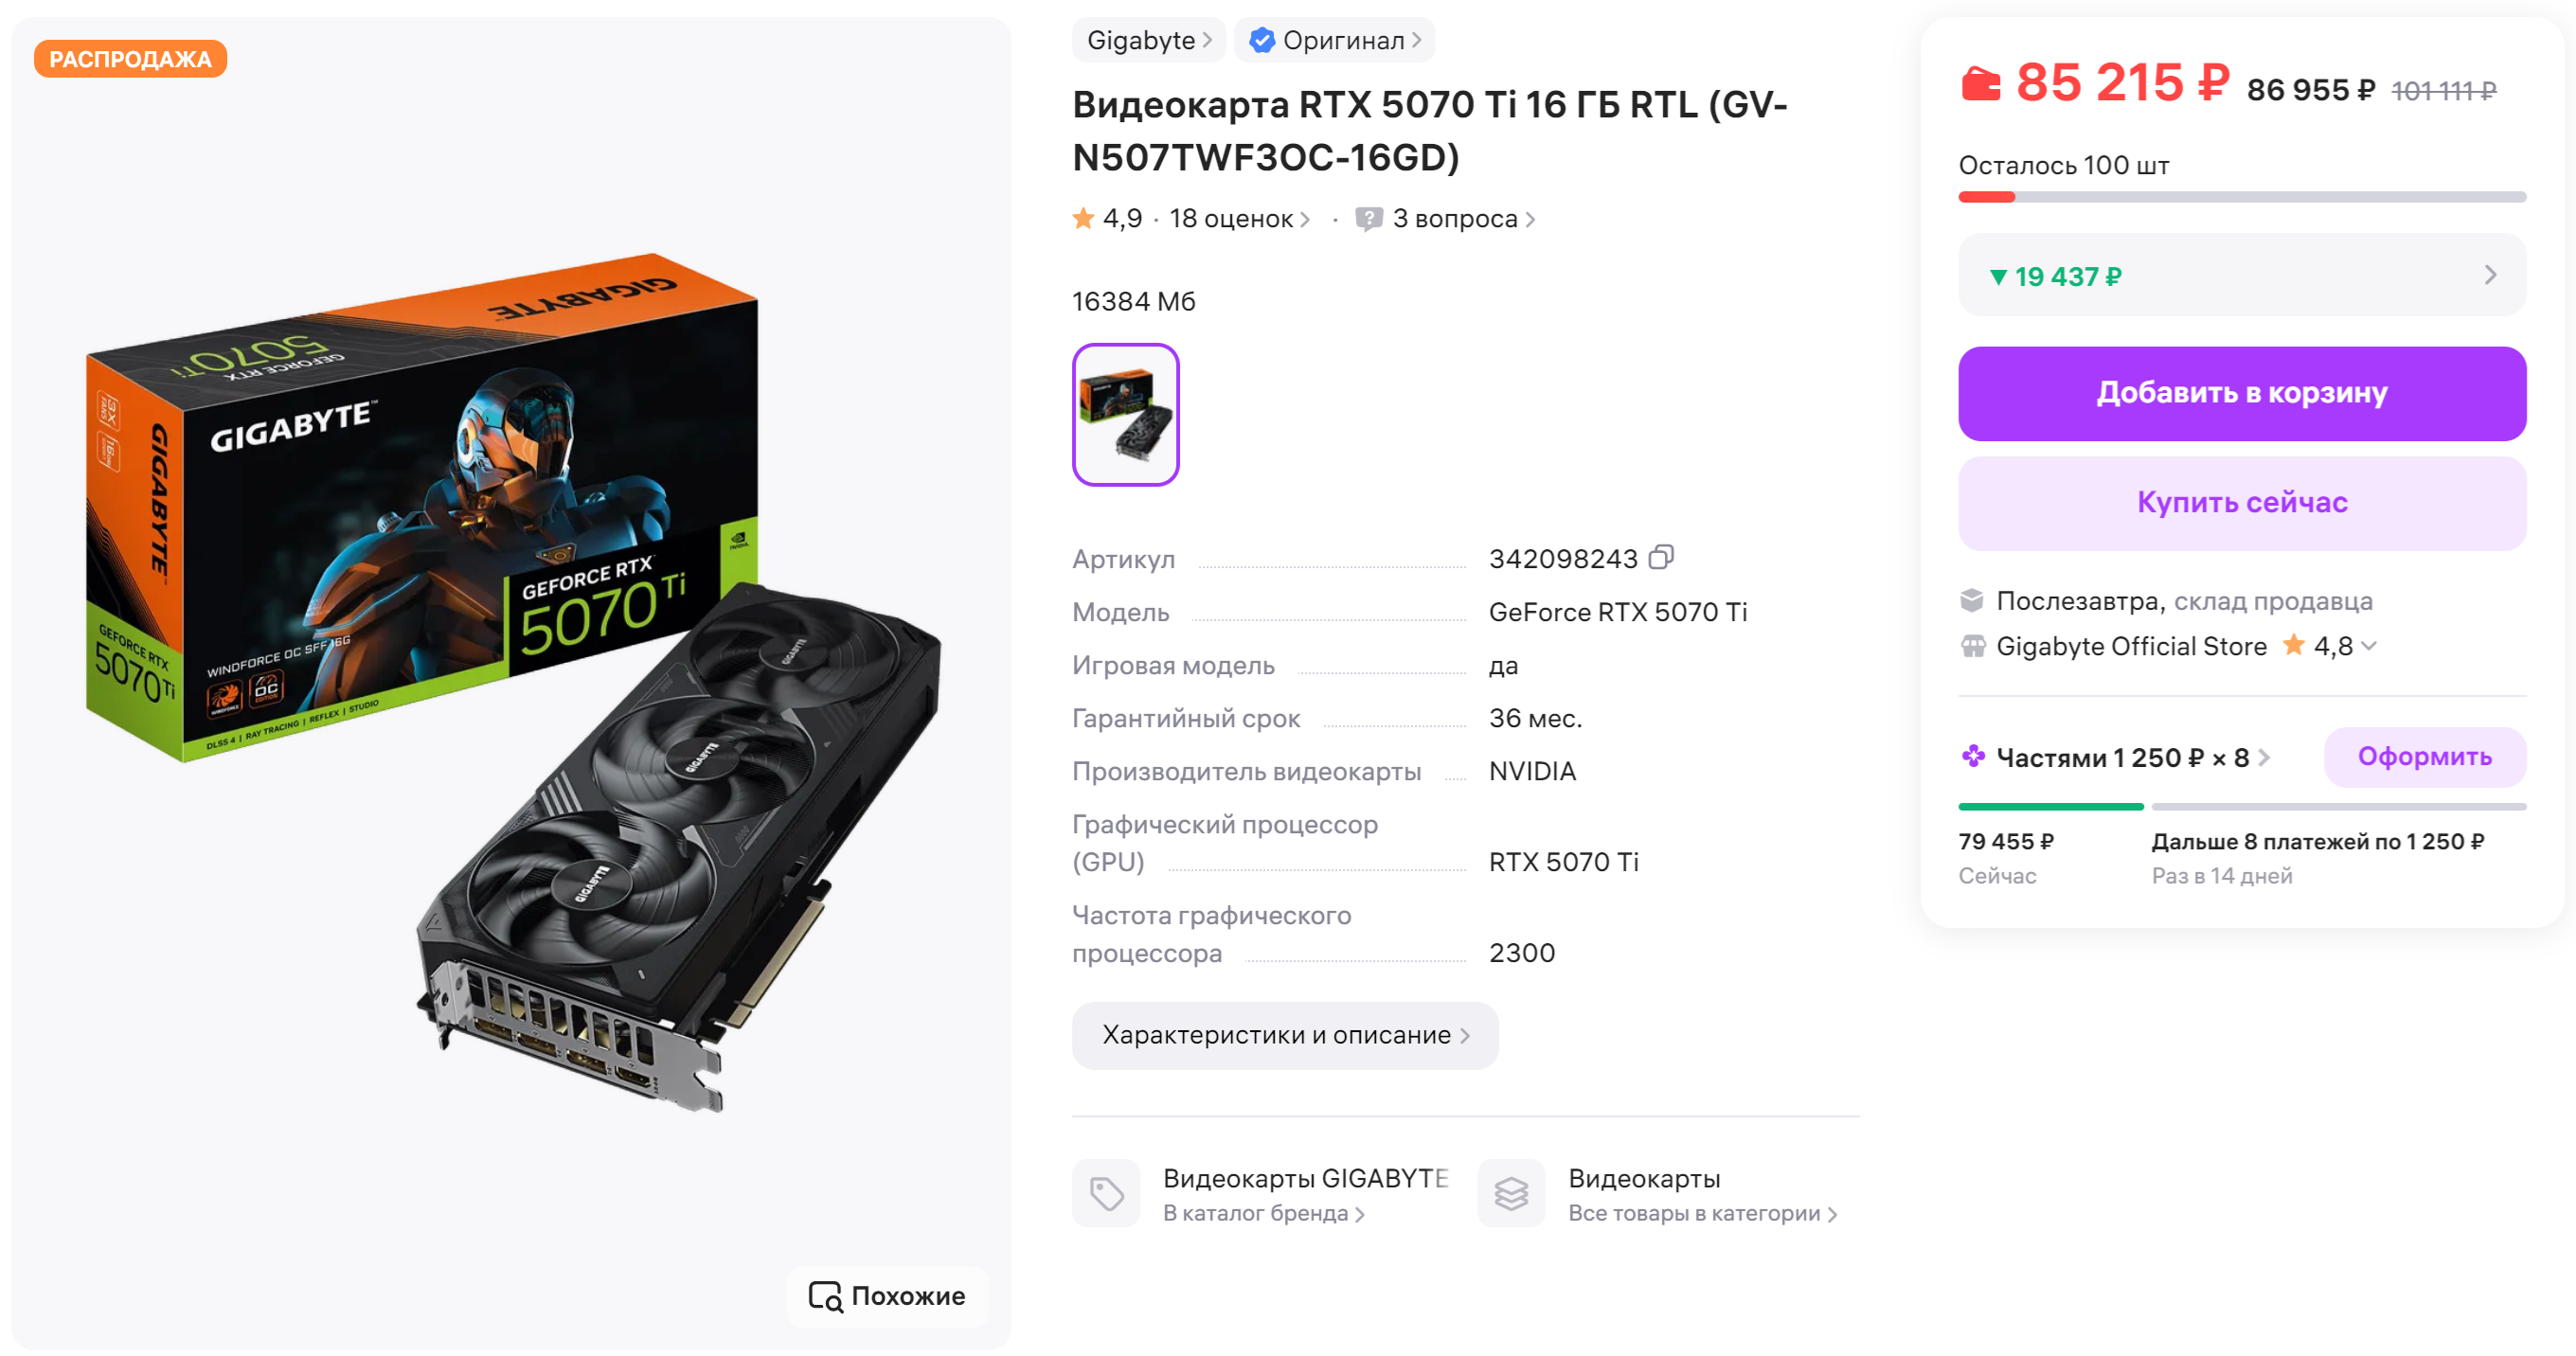The image size is (2576, 1356).
Task: Expand Gigabyte Official Store seller rating
Action: 2369,646
